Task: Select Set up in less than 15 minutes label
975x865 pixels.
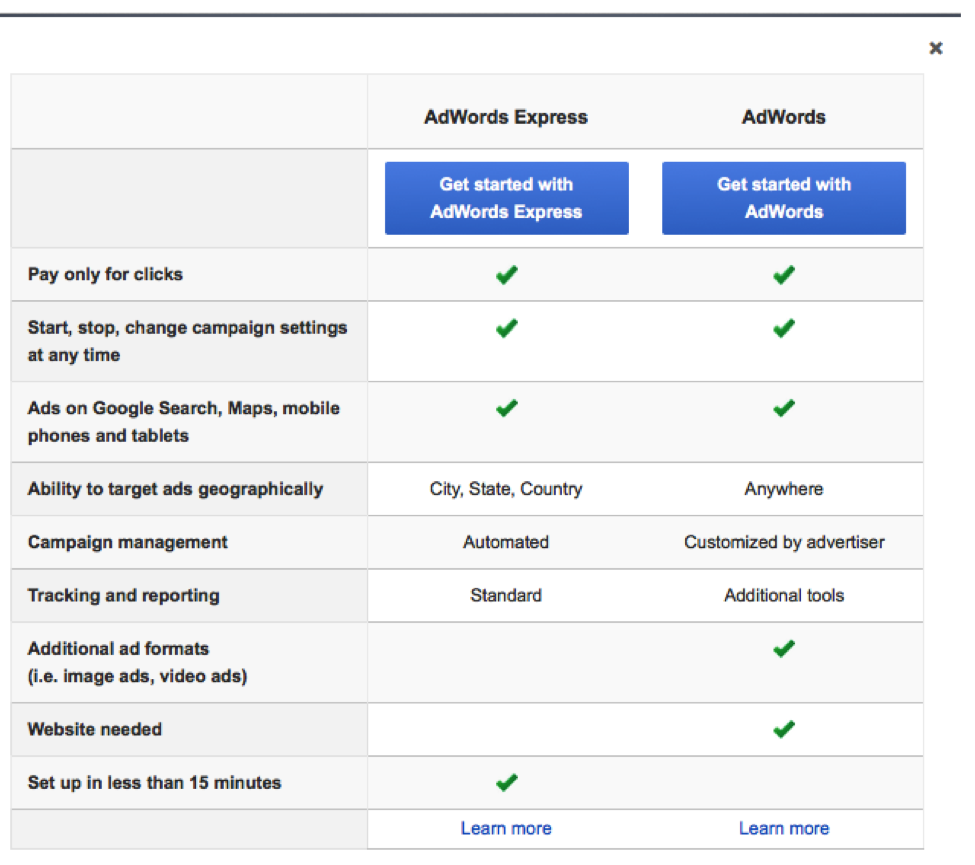Action: point(154,782)
